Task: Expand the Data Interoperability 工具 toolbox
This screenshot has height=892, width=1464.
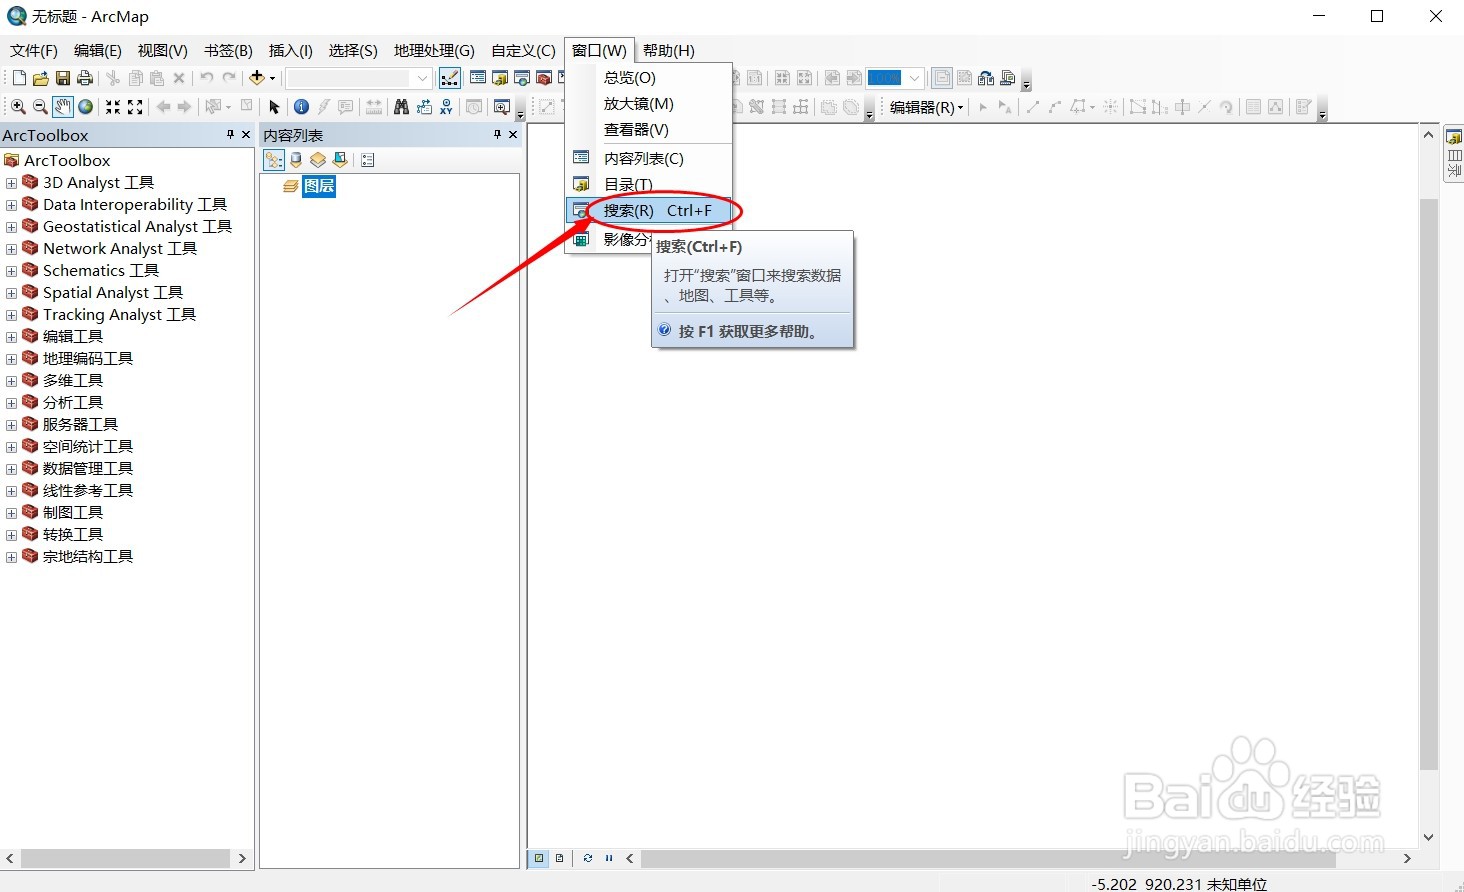Action: coord(12,205)
